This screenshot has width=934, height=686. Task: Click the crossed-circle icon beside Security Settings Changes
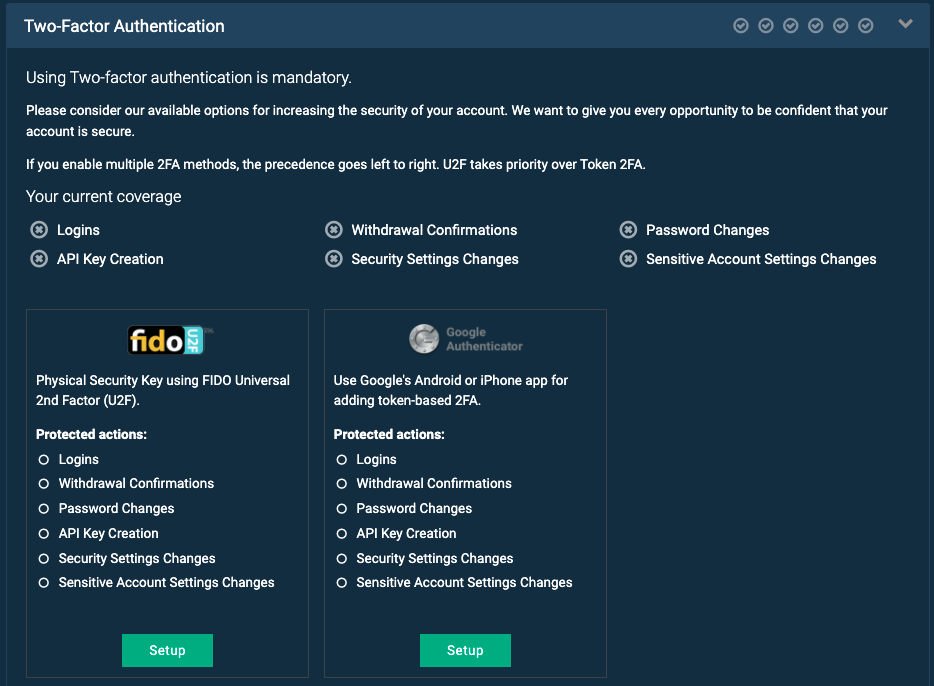pyautogui.click(x=334, y=259)
